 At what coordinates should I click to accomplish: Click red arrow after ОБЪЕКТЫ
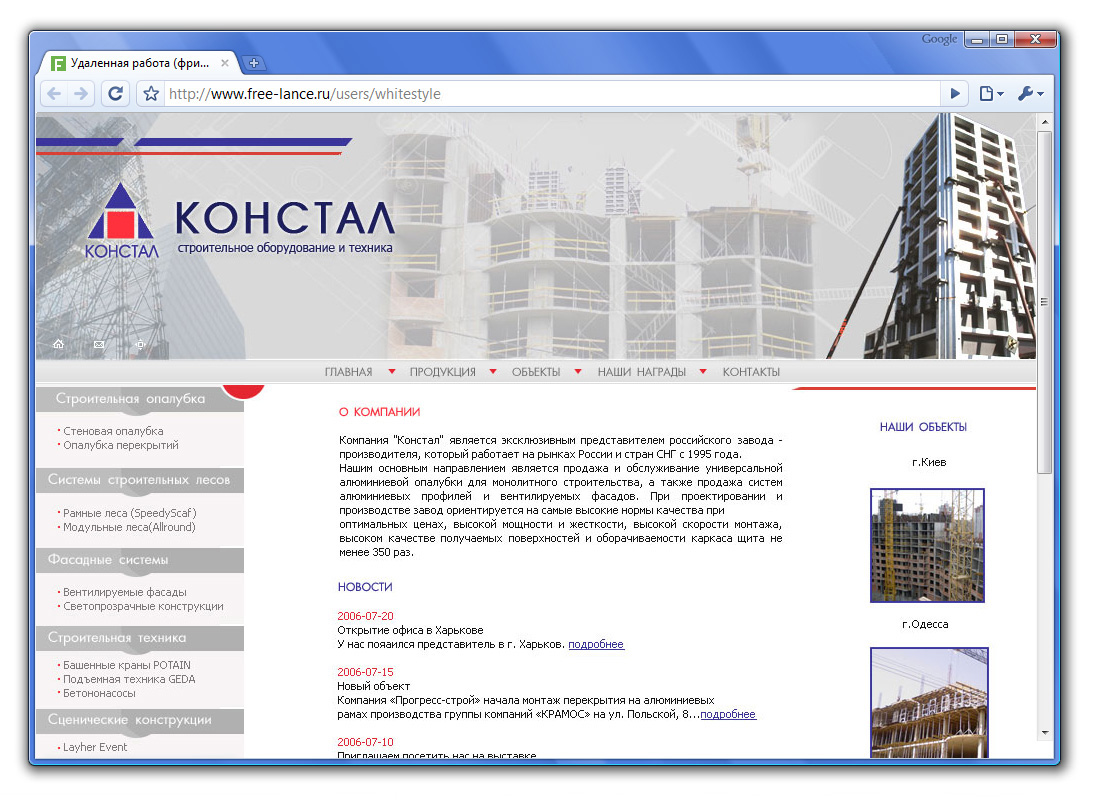(578, 372)
